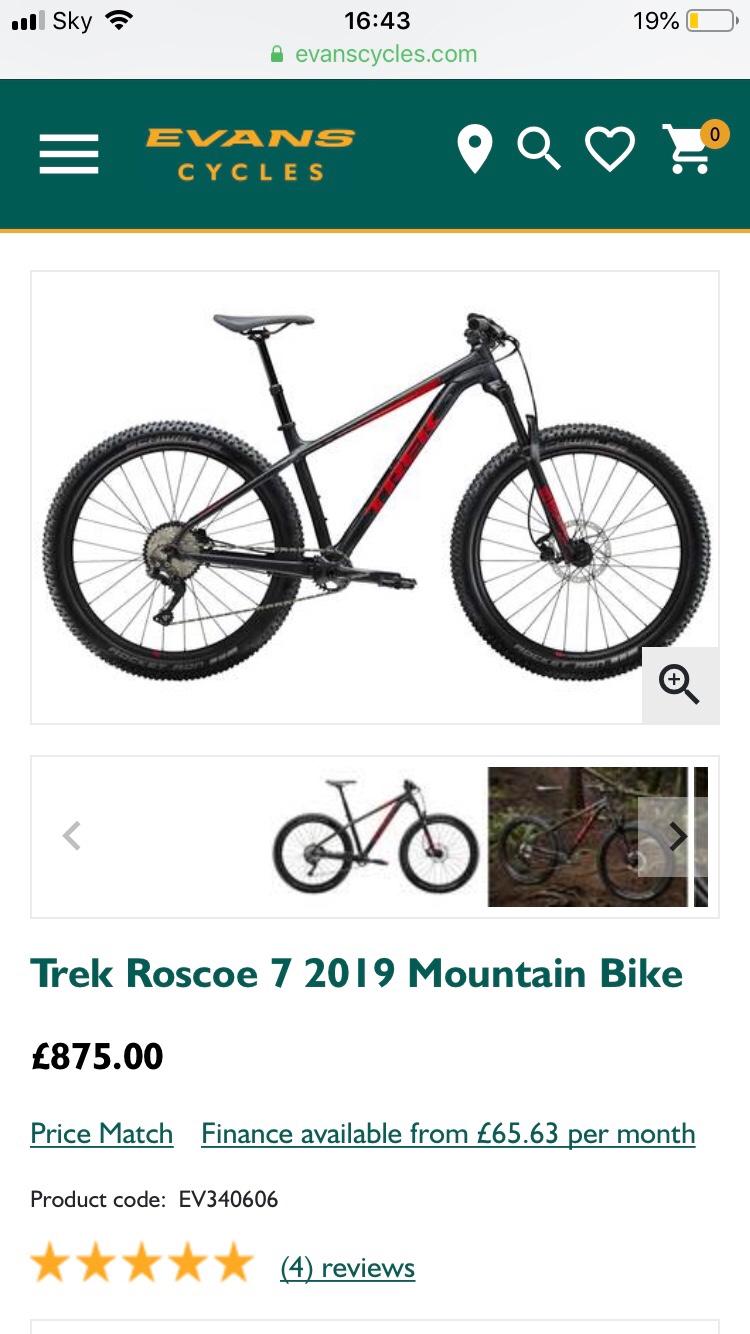Open wishlist via the heart icon
This screenshot has height=1334, width=750.
tap(610, 150)
